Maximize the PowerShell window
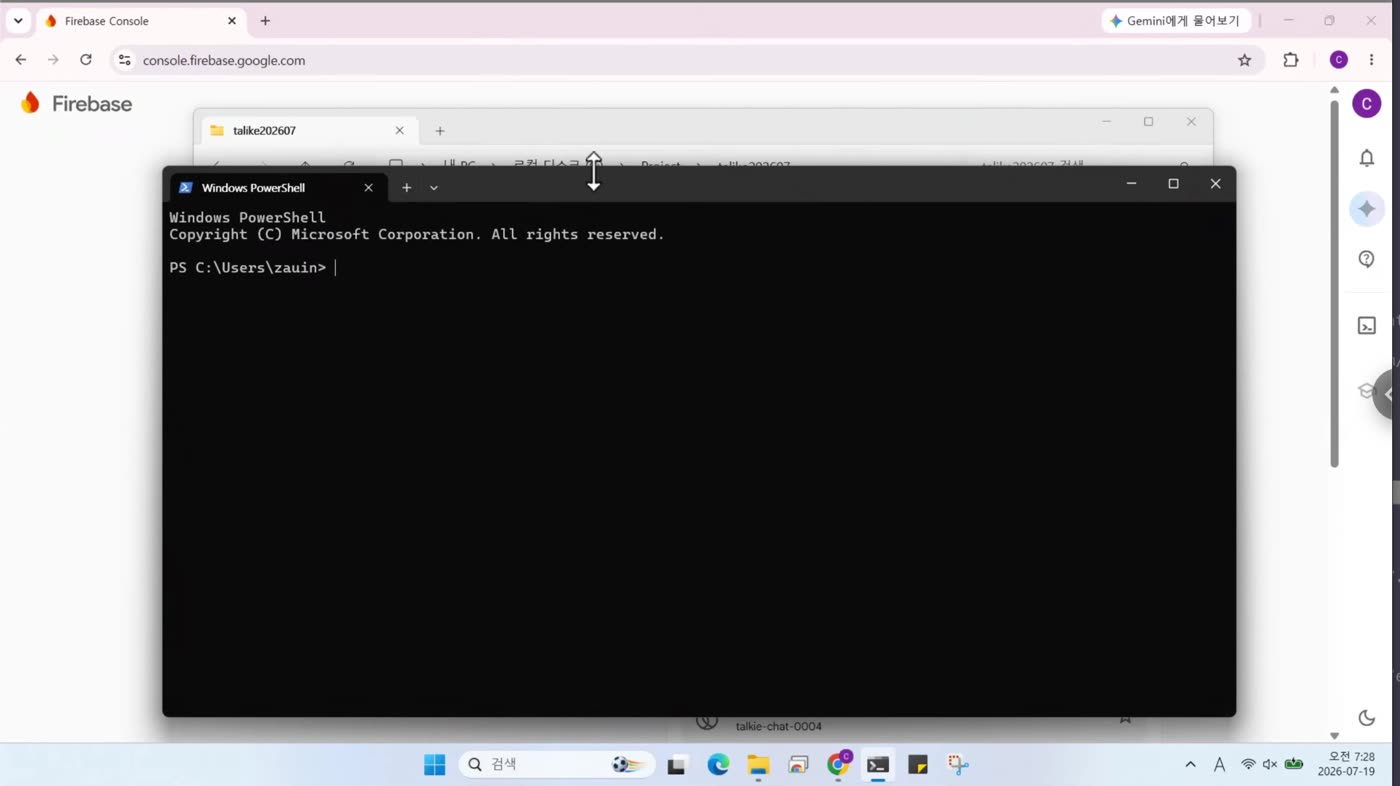This screenshot has height=786, width=1400. [1173, 184]
